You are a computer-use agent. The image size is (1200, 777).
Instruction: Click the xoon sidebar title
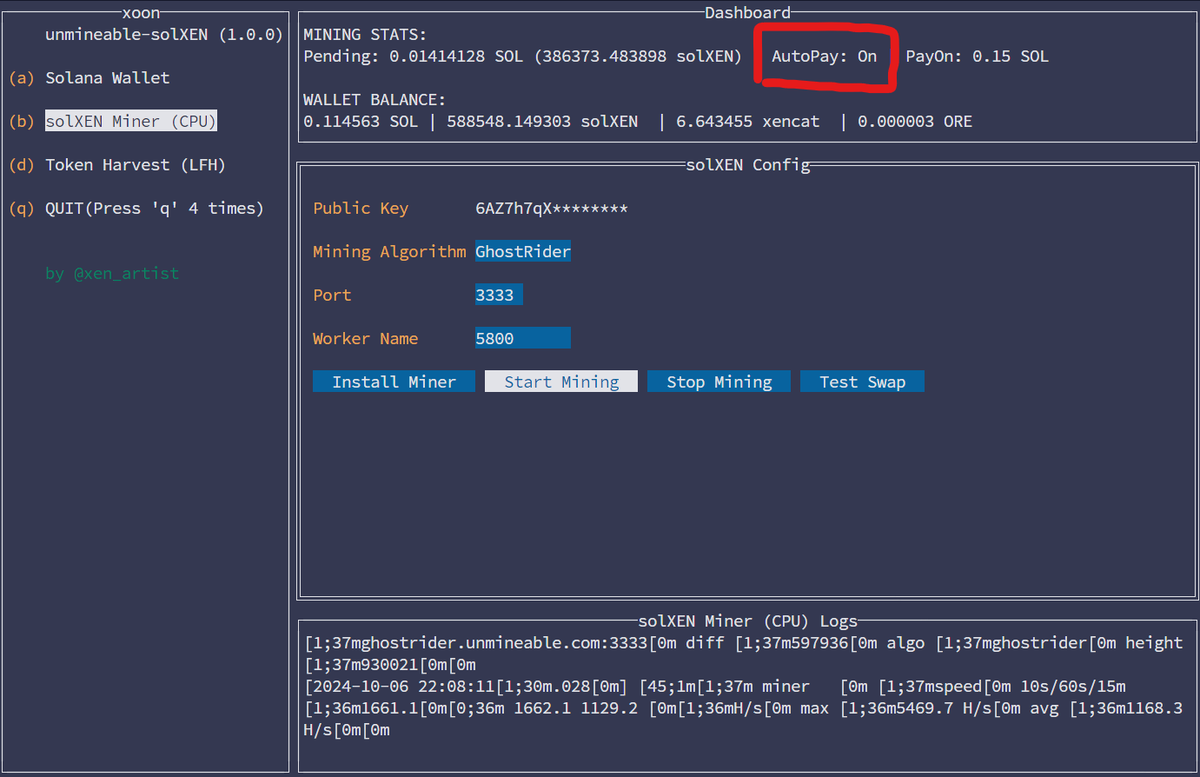(140, 13)
